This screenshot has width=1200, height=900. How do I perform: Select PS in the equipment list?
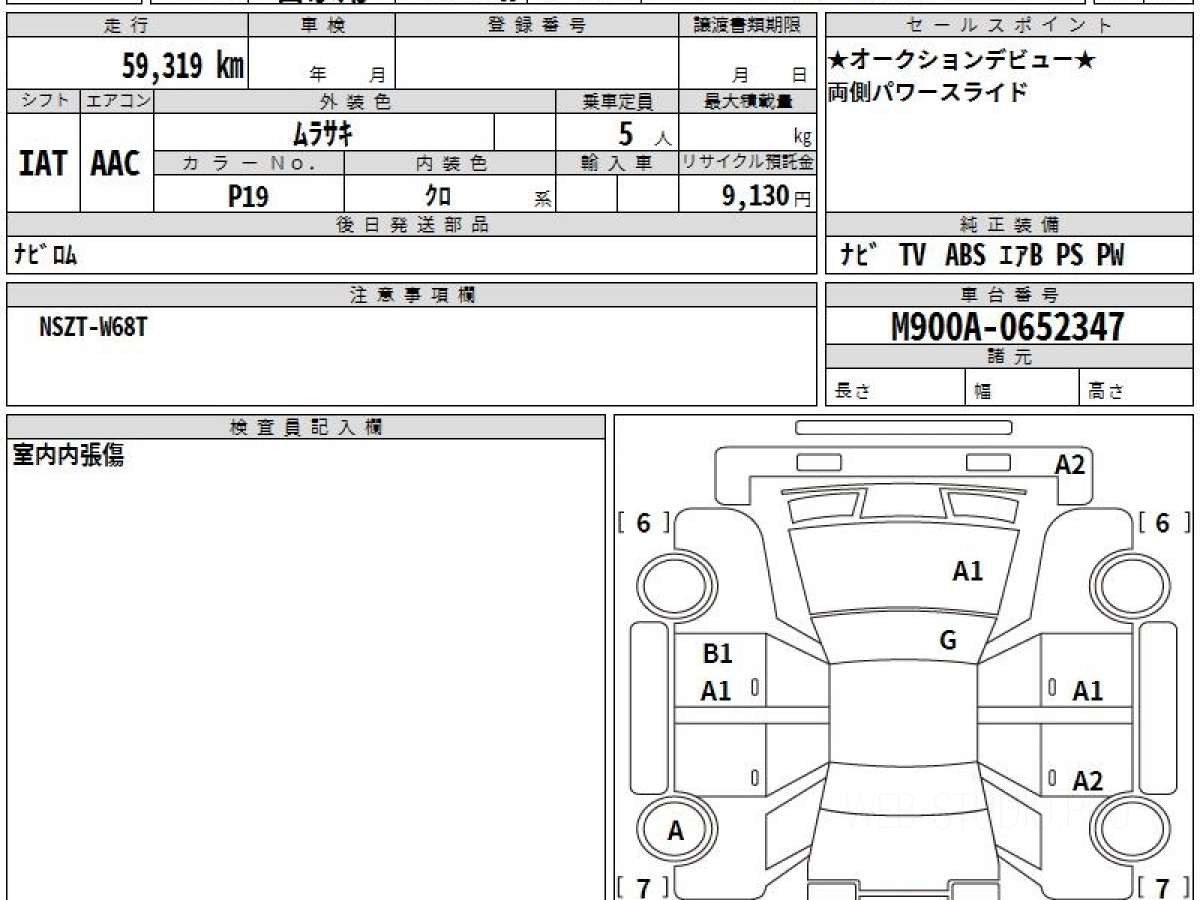pyautogui.click(x=1069, y=256)
